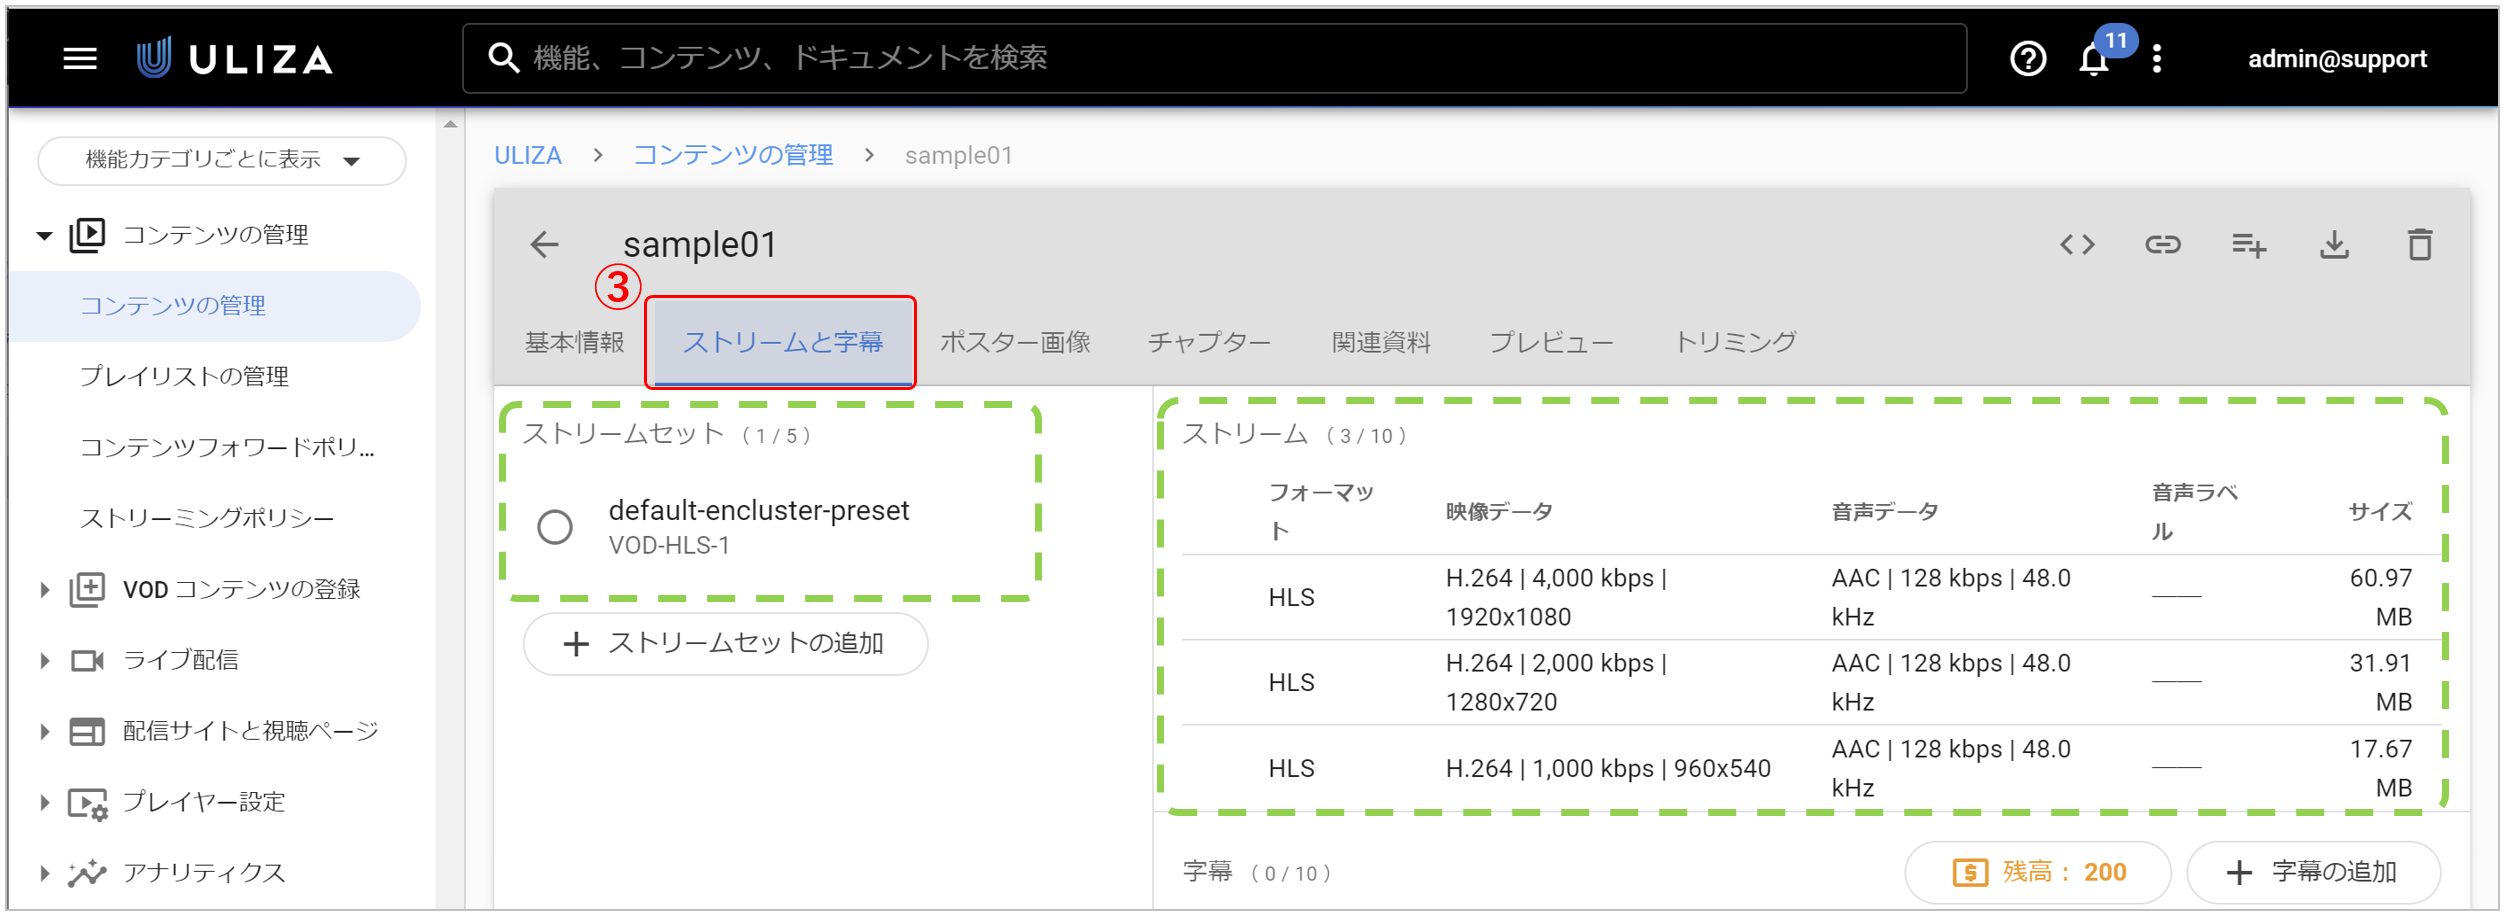
Task: Switch to the トリミング tab
Action: (1735, 343)
